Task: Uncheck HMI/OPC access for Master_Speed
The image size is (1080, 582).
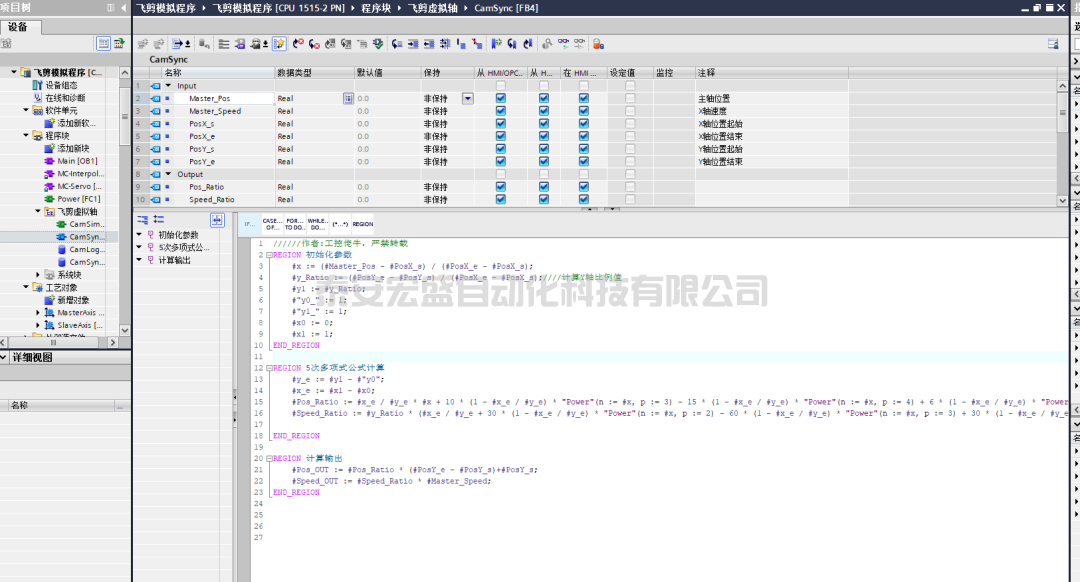Action: (501, 111)
